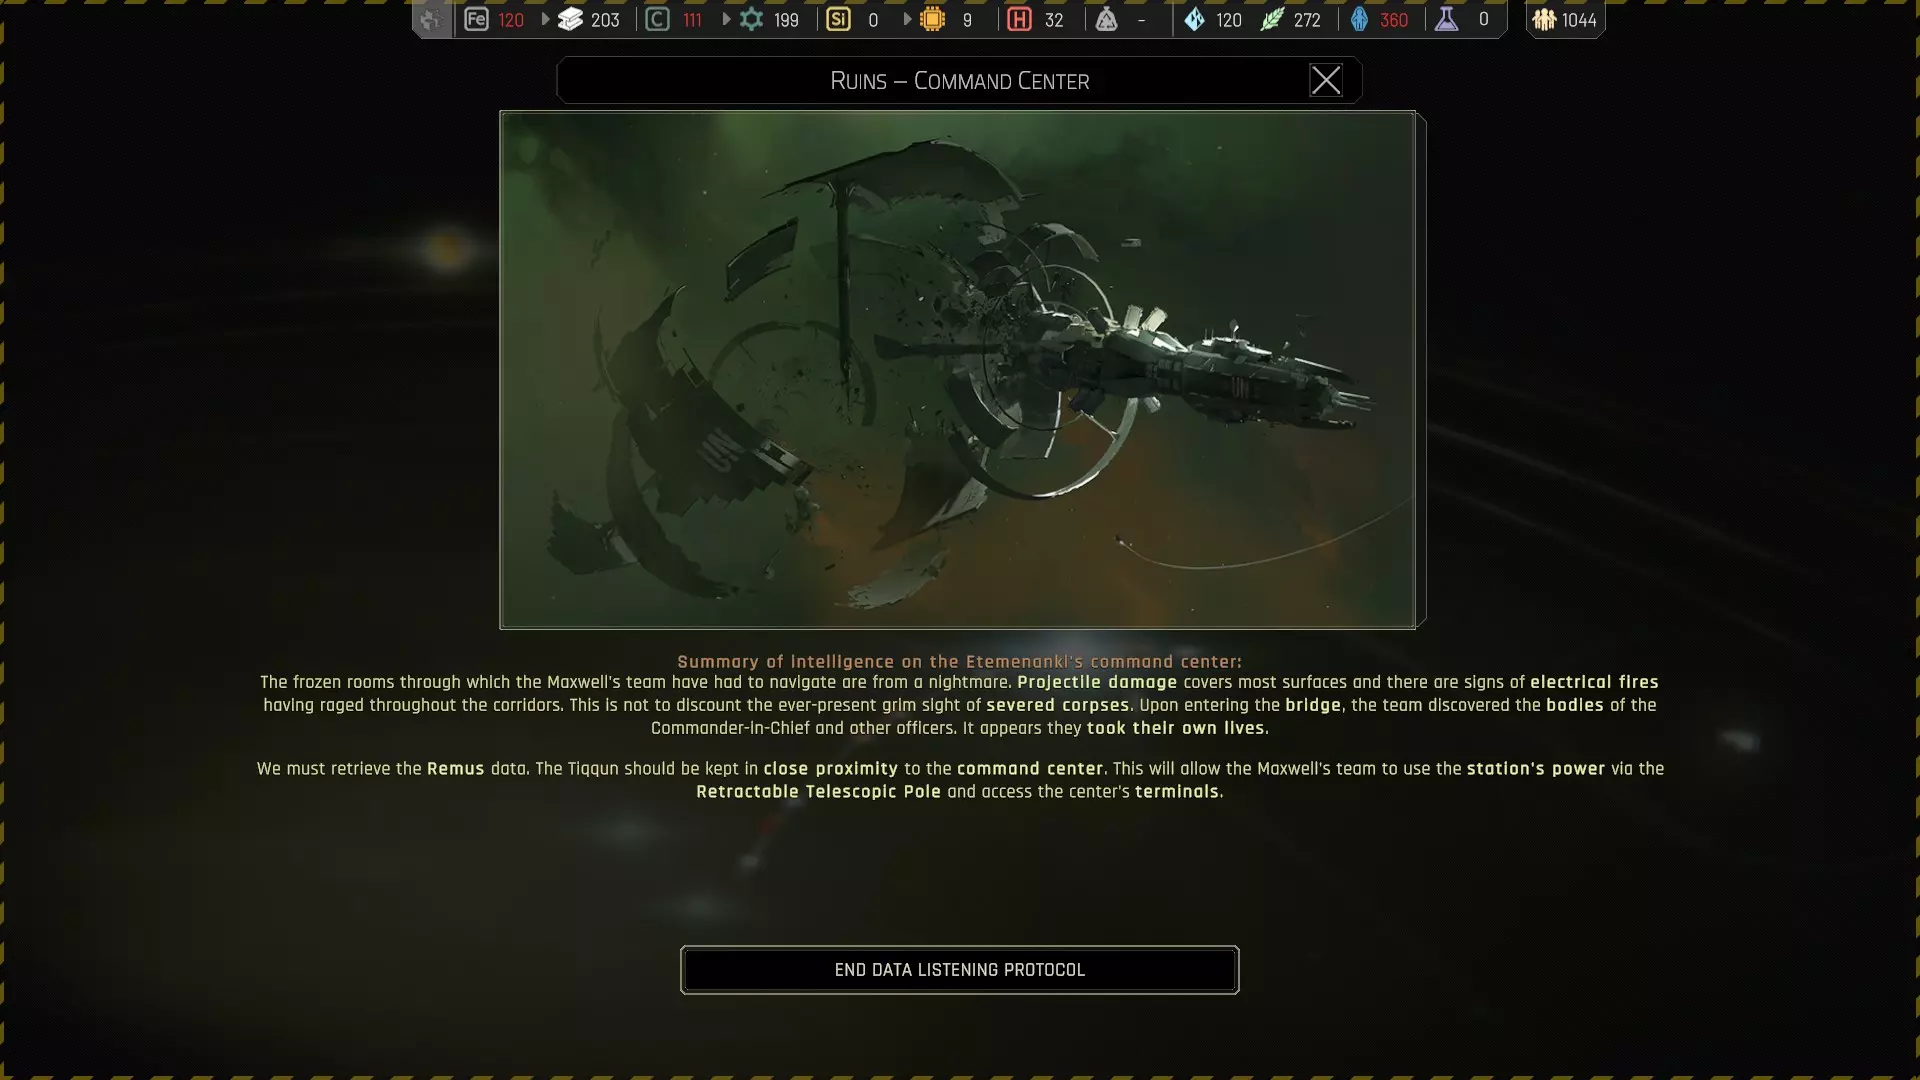The image size is (1920, 1080).
Task: Click the grey planet icon at toolbar start
Action: 431,20
